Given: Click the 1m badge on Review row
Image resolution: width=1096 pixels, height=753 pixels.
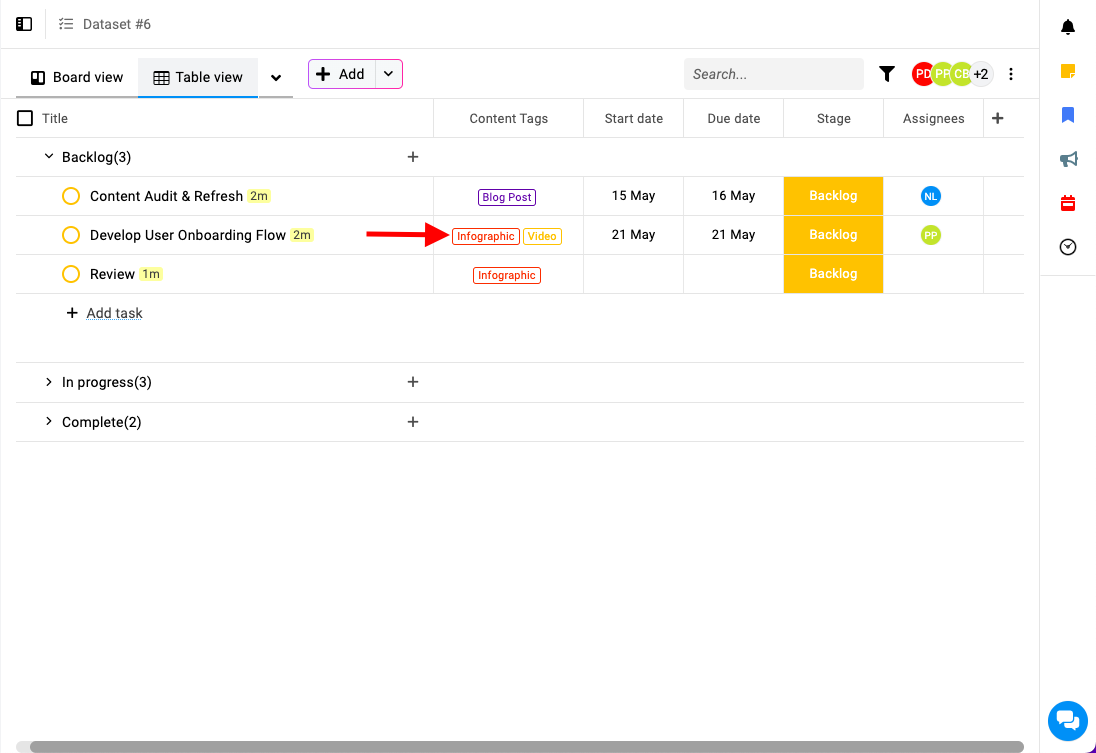Looking at the screenshot, I should 151,274.
